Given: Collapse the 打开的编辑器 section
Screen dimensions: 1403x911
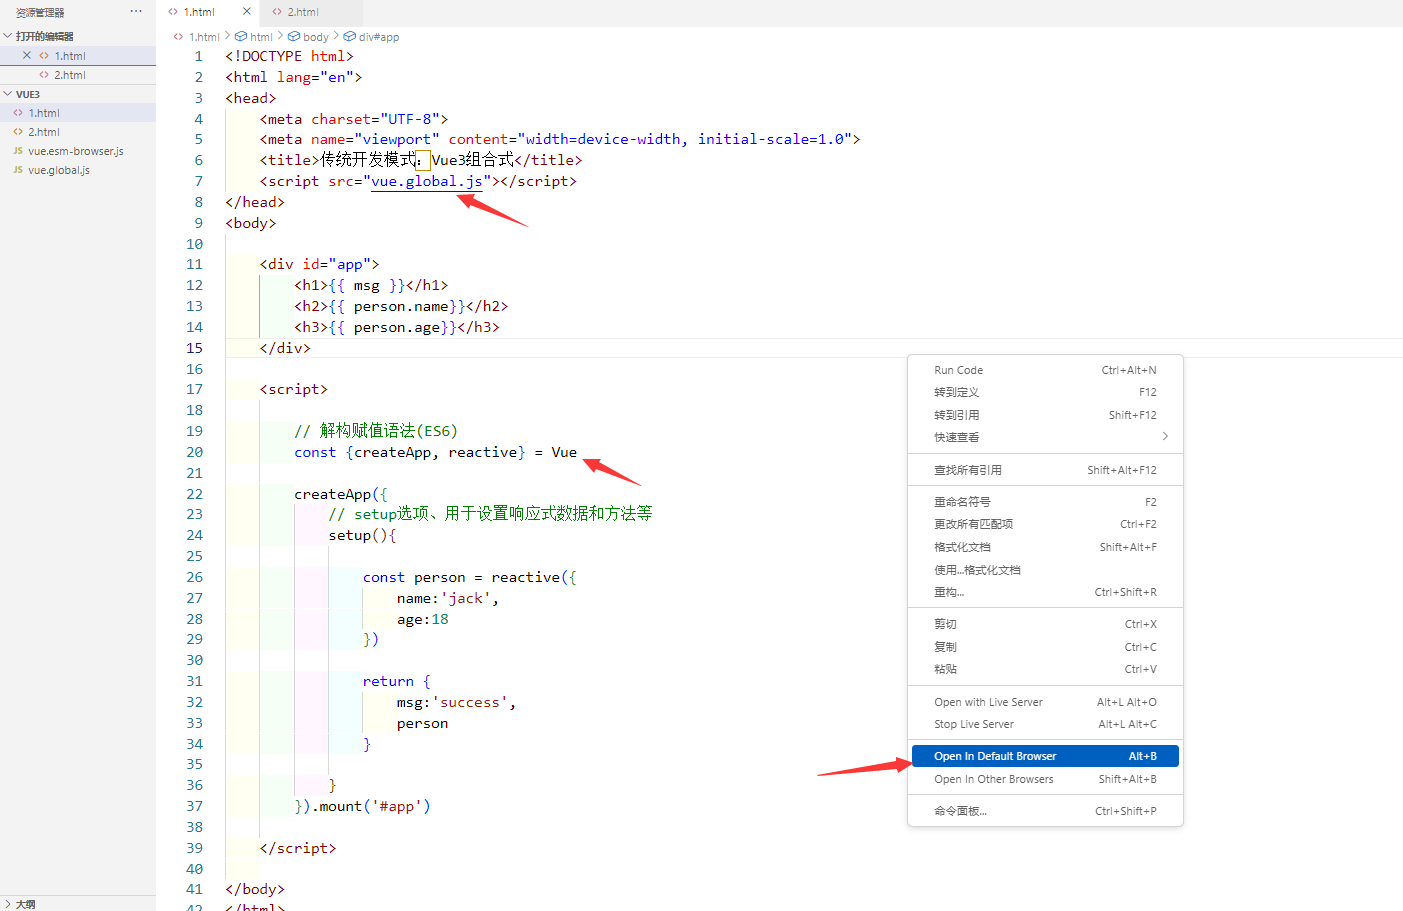Looking at the screenshot, I should [8, 36].
